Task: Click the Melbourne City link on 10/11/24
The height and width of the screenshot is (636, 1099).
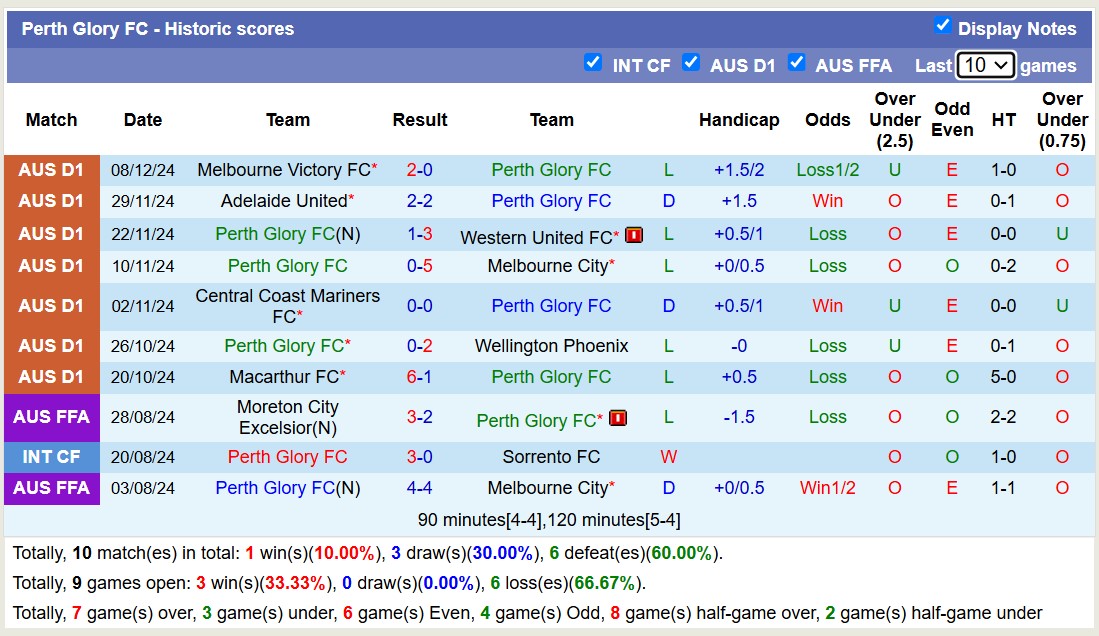Action: pyautogui.click(x=546, y=266)
